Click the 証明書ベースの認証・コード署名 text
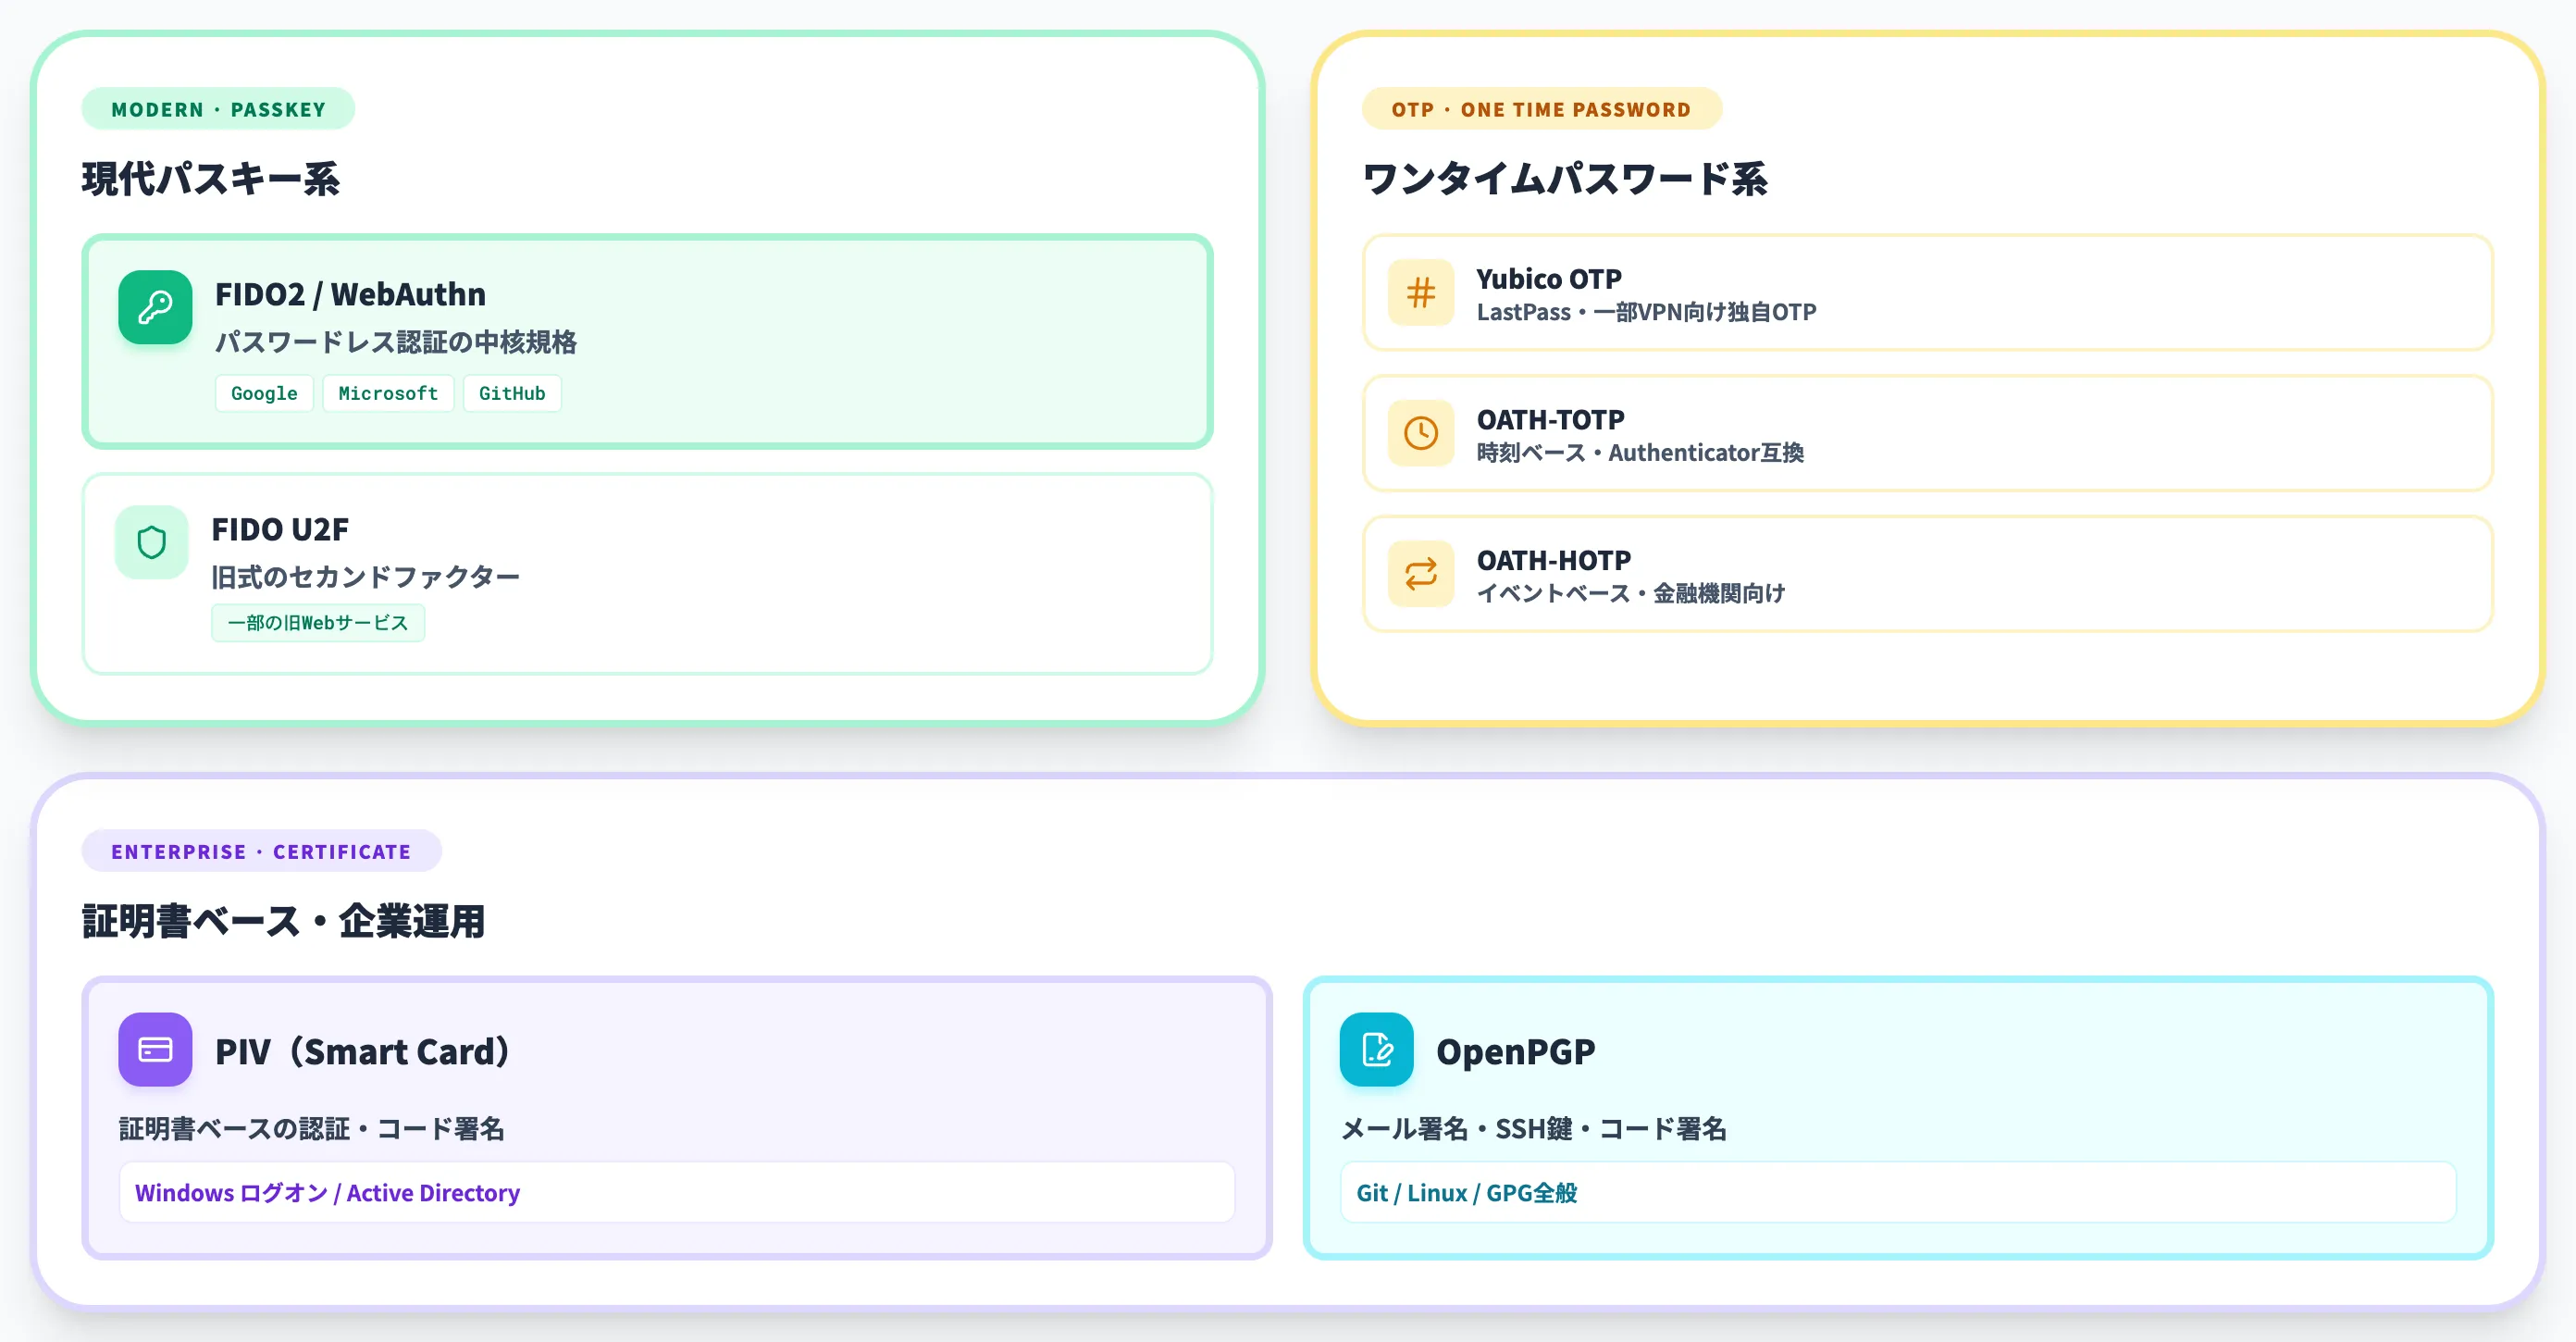This screenshot has width=2576, height=1342. coord(312,1129)
